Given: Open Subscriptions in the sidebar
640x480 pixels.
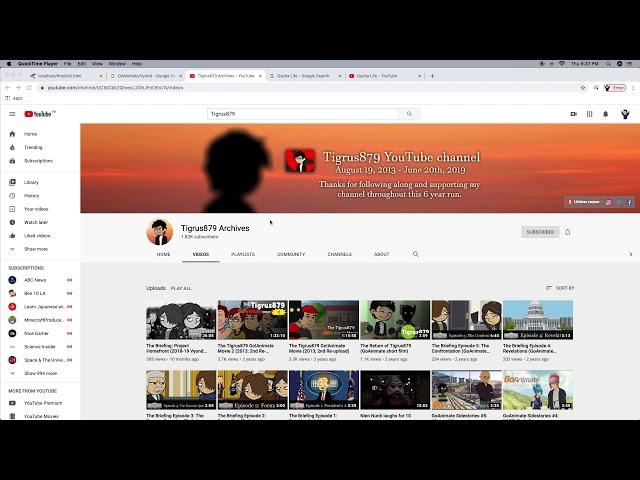Looking at the screenshot, I should (x=40, y=161).
